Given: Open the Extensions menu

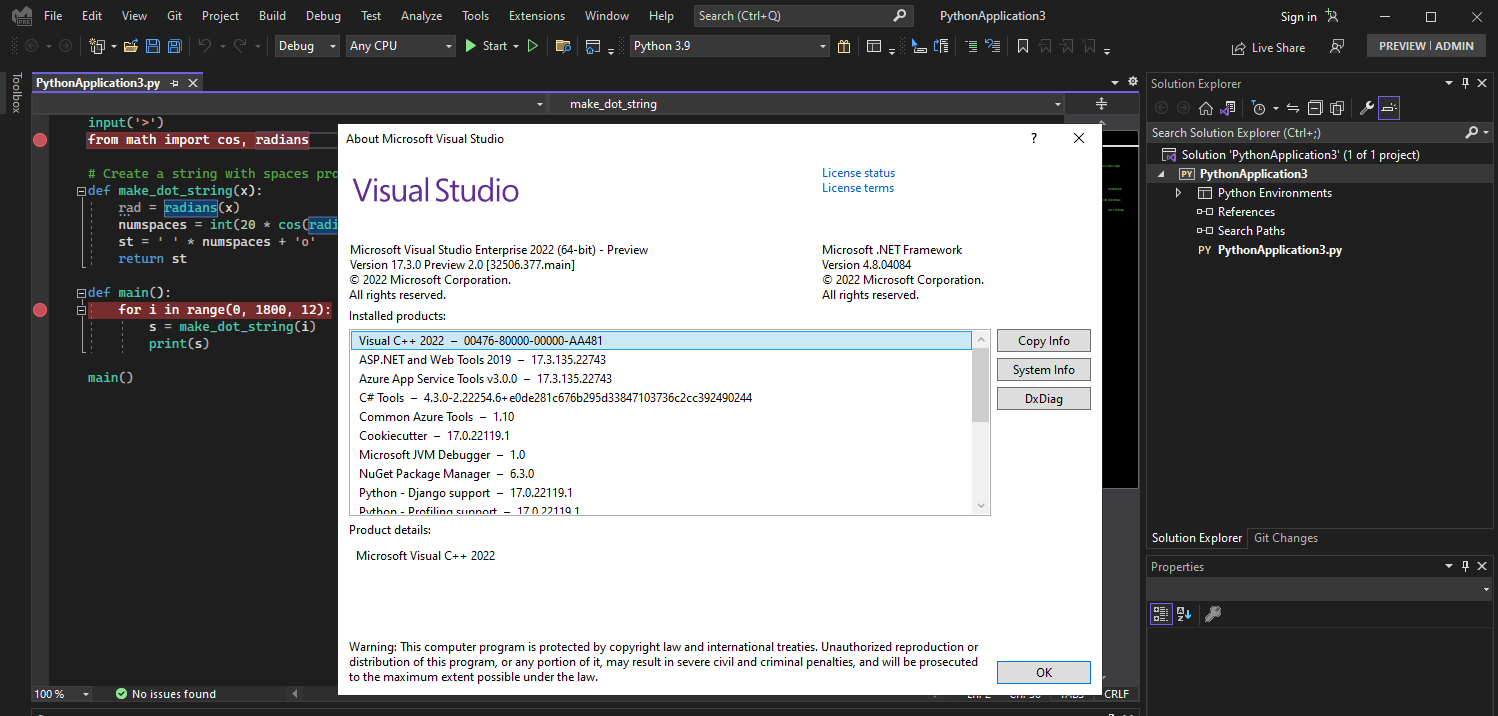Looking at the screenshot, I should click(536, 16).
